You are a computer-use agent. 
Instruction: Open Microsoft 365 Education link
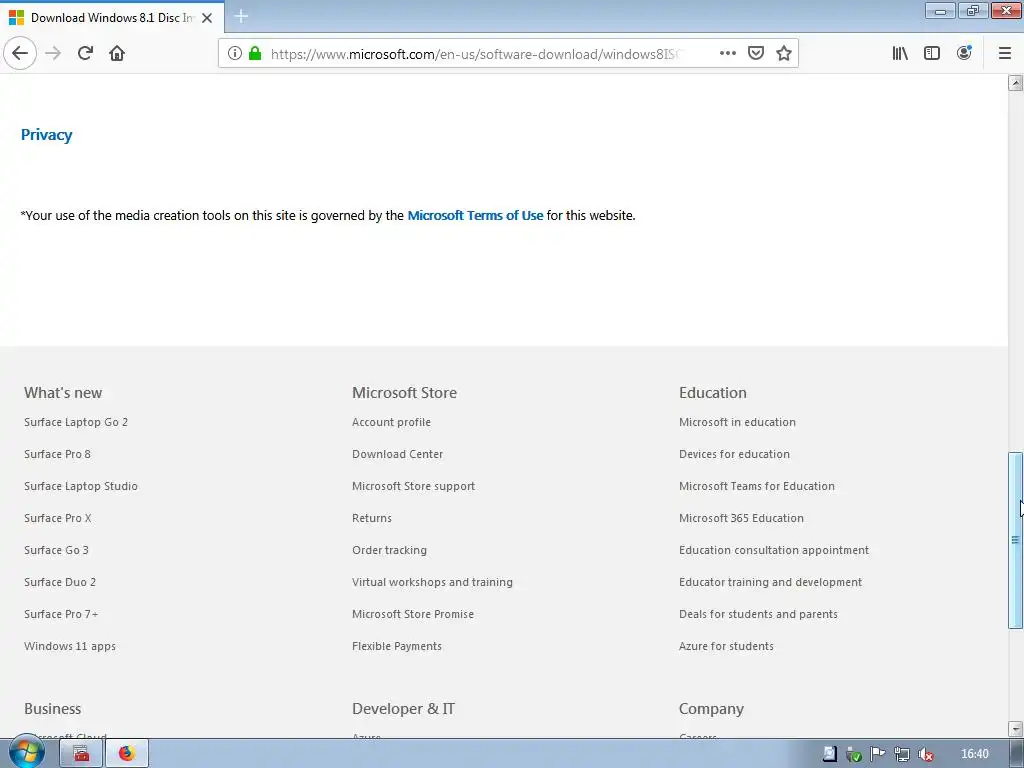pyautogui.click(x=741, y=518)
